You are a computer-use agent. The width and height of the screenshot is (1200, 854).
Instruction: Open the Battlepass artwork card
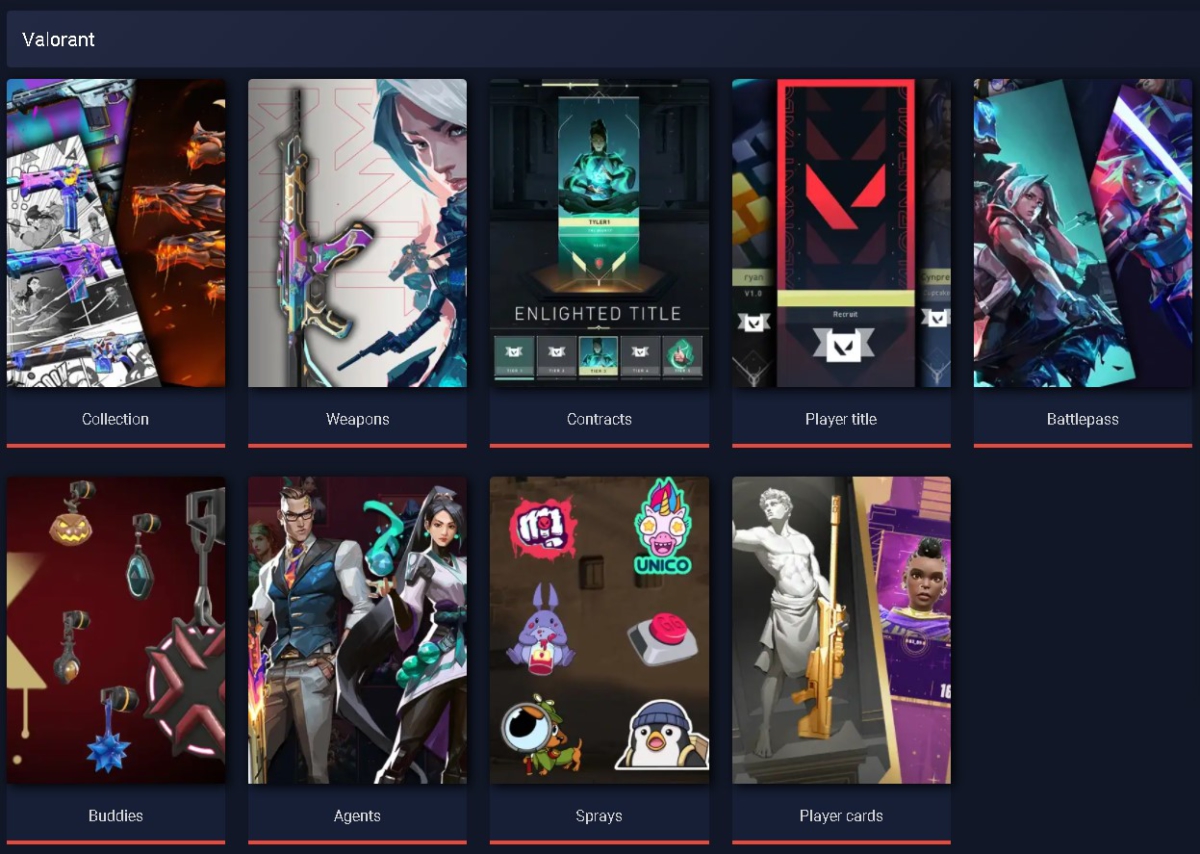click(x=1083, y=233)
